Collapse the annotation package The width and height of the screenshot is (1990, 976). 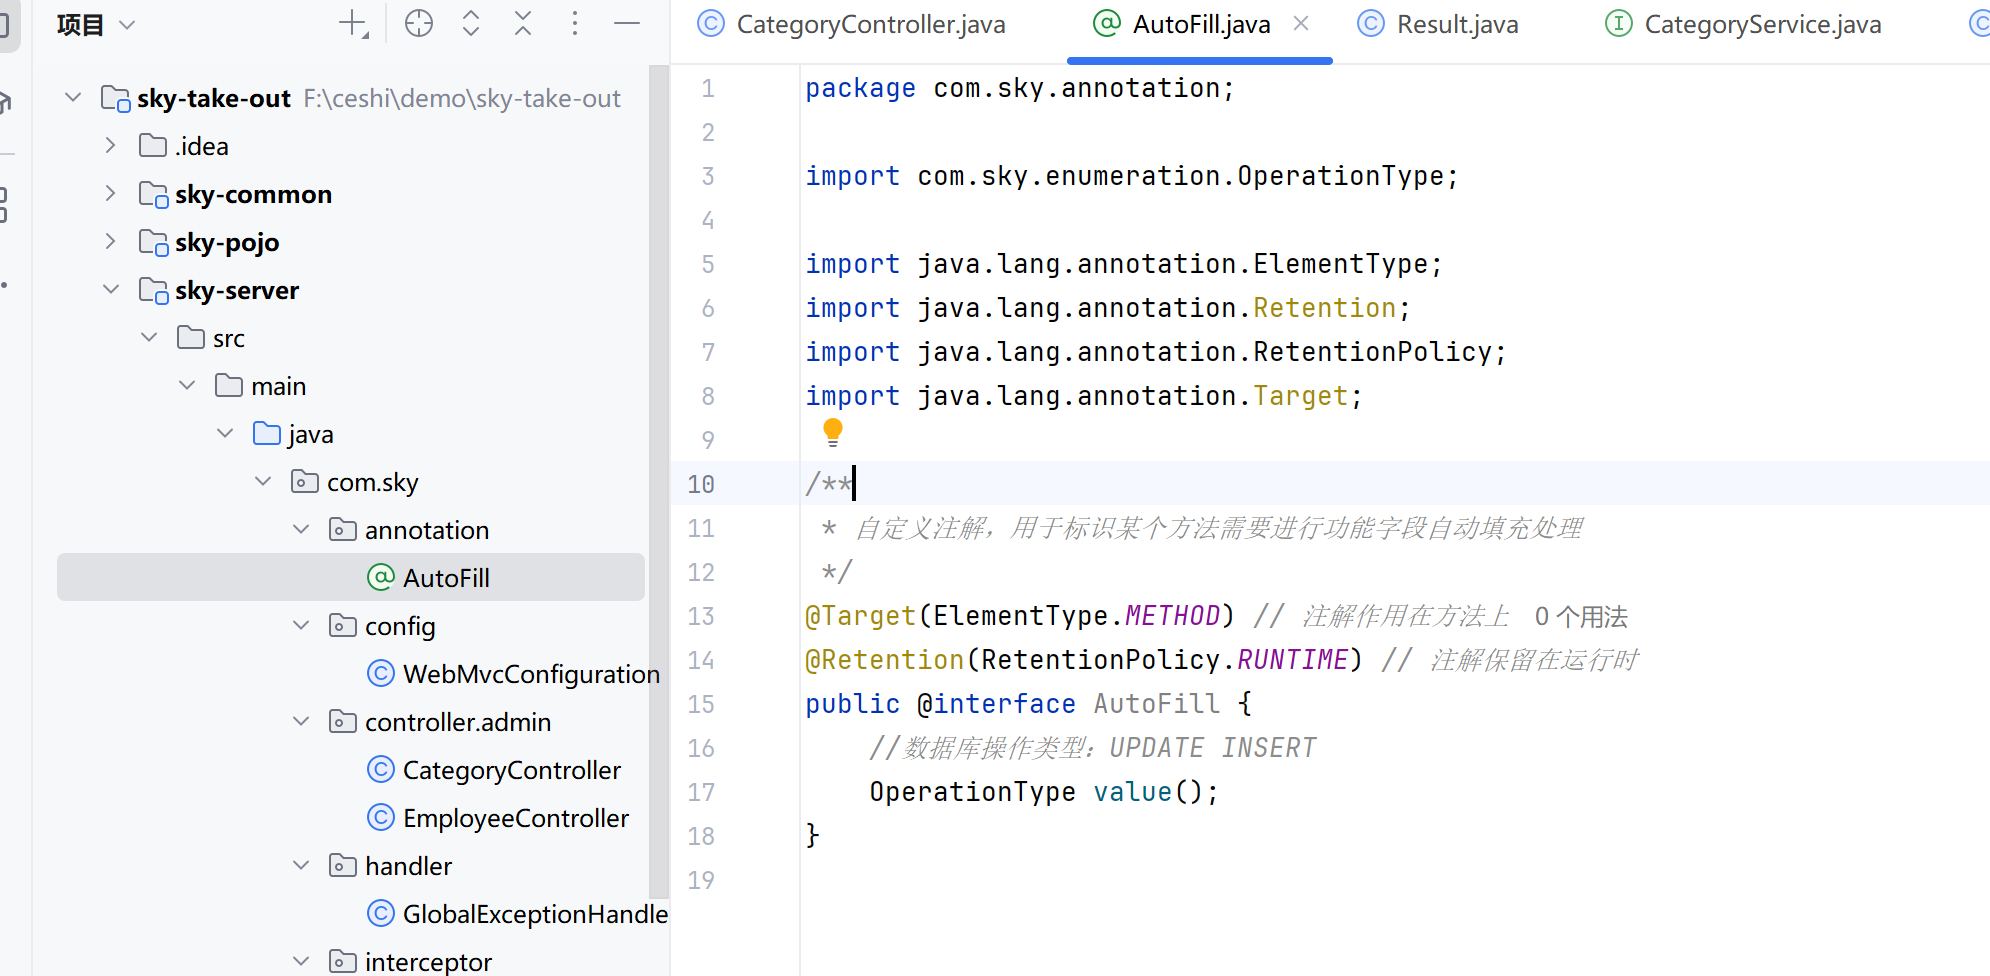point(301,530)
